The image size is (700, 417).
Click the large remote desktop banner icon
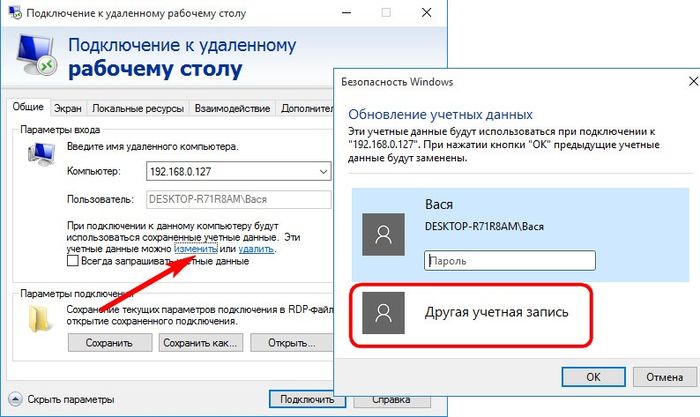(x=39, y=59)
